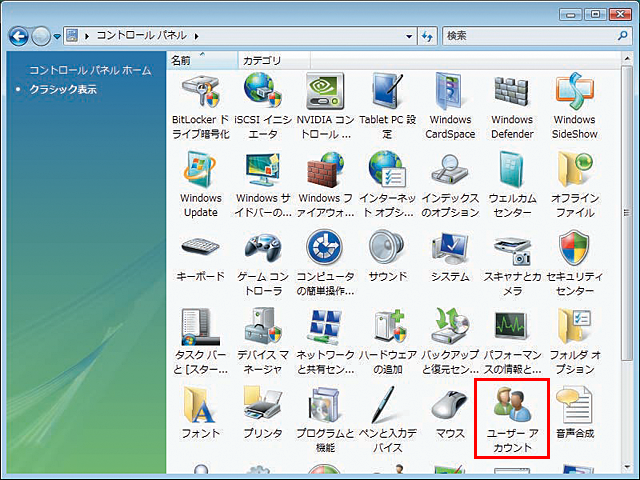The height and width of the screenshot is (480, 640).
Task: Click コントロール パネル ホーム link
Action: (x=90, y=71)
